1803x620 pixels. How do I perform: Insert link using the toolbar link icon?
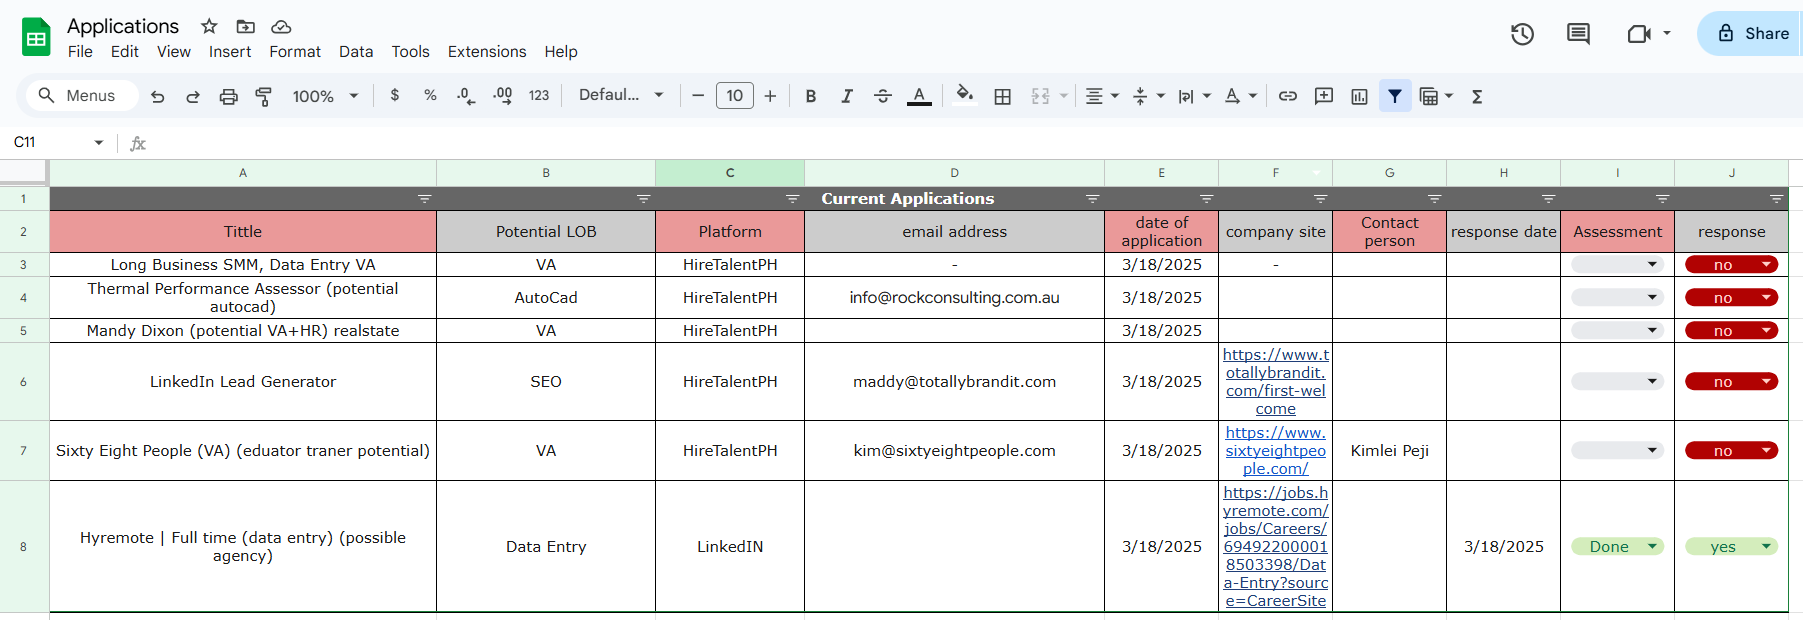[x=1288, y=96]
